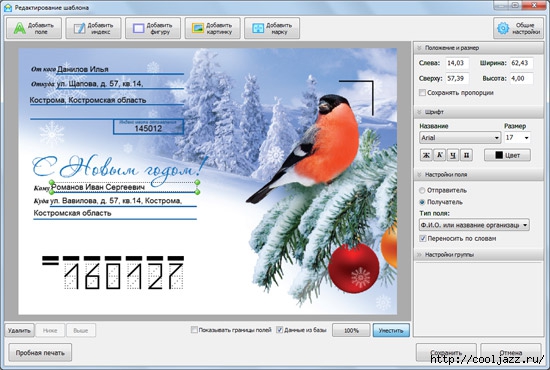Toggle strikethrough font style button

tap(466, 155)
